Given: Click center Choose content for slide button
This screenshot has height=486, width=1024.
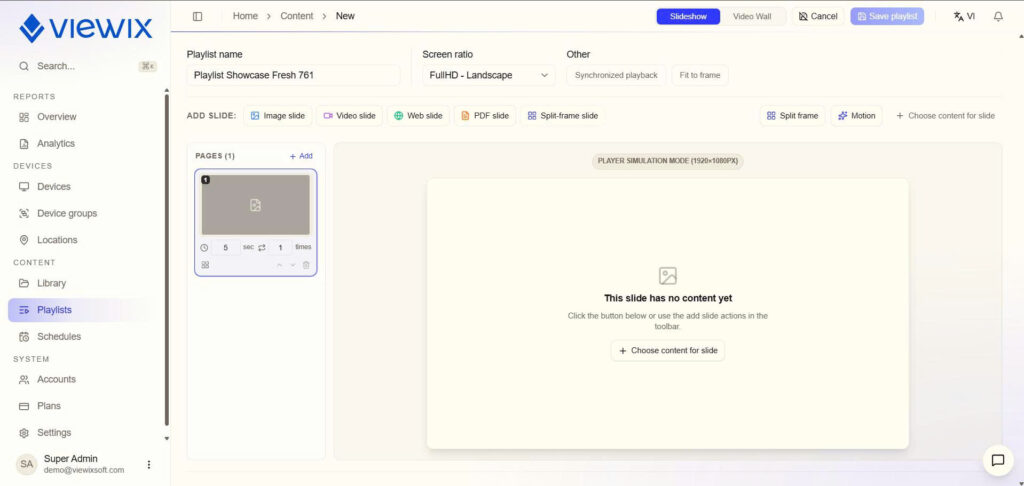Looking at the screenshot, I should (667, 351).
